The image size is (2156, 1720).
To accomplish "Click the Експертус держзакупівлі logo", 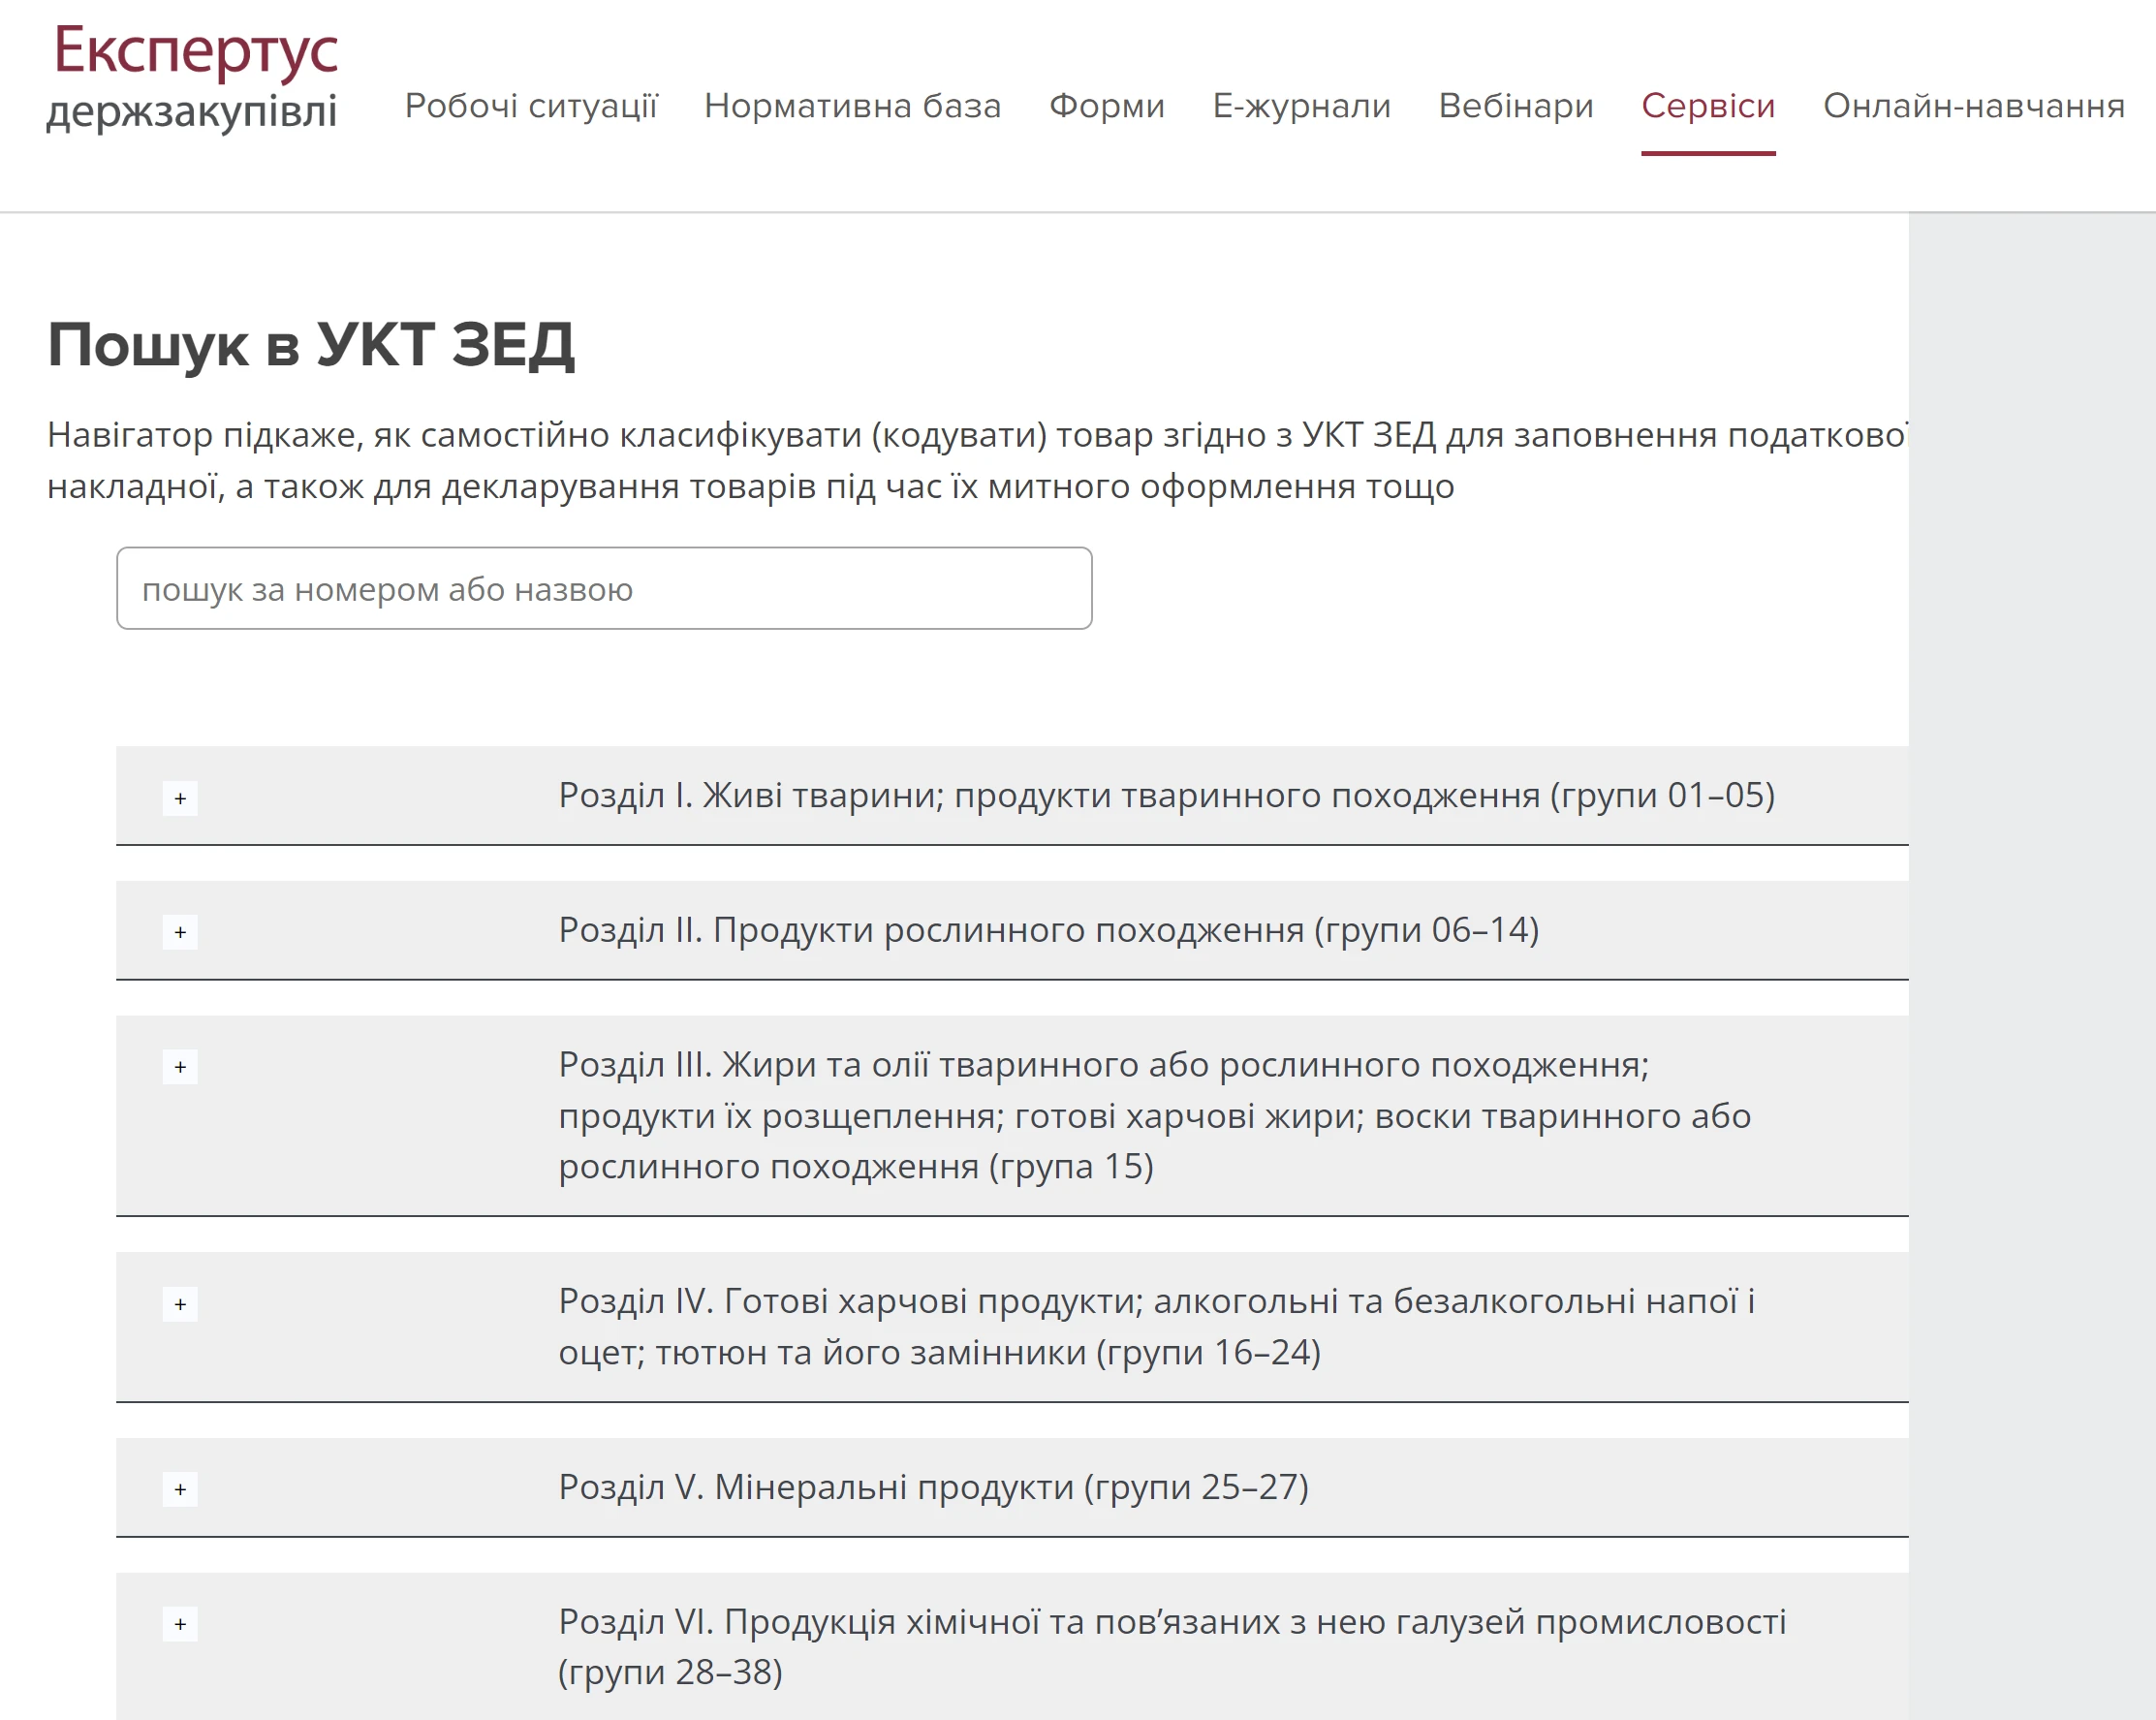I will (194, 78).
